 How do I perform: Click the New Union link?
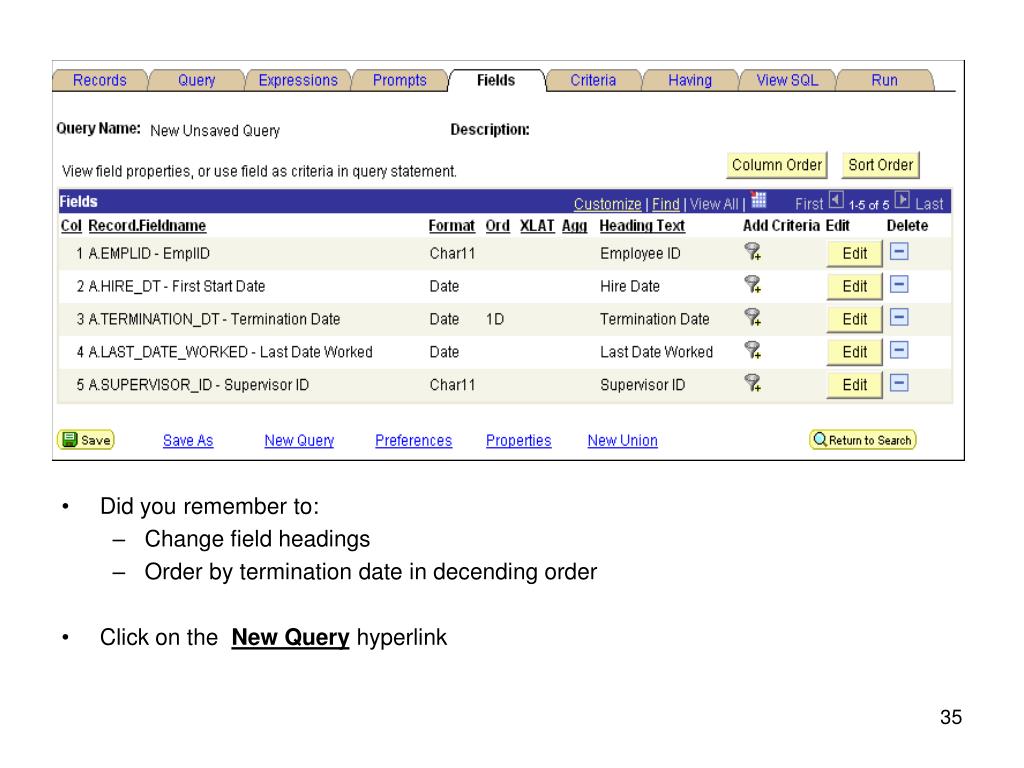[622, 441]
